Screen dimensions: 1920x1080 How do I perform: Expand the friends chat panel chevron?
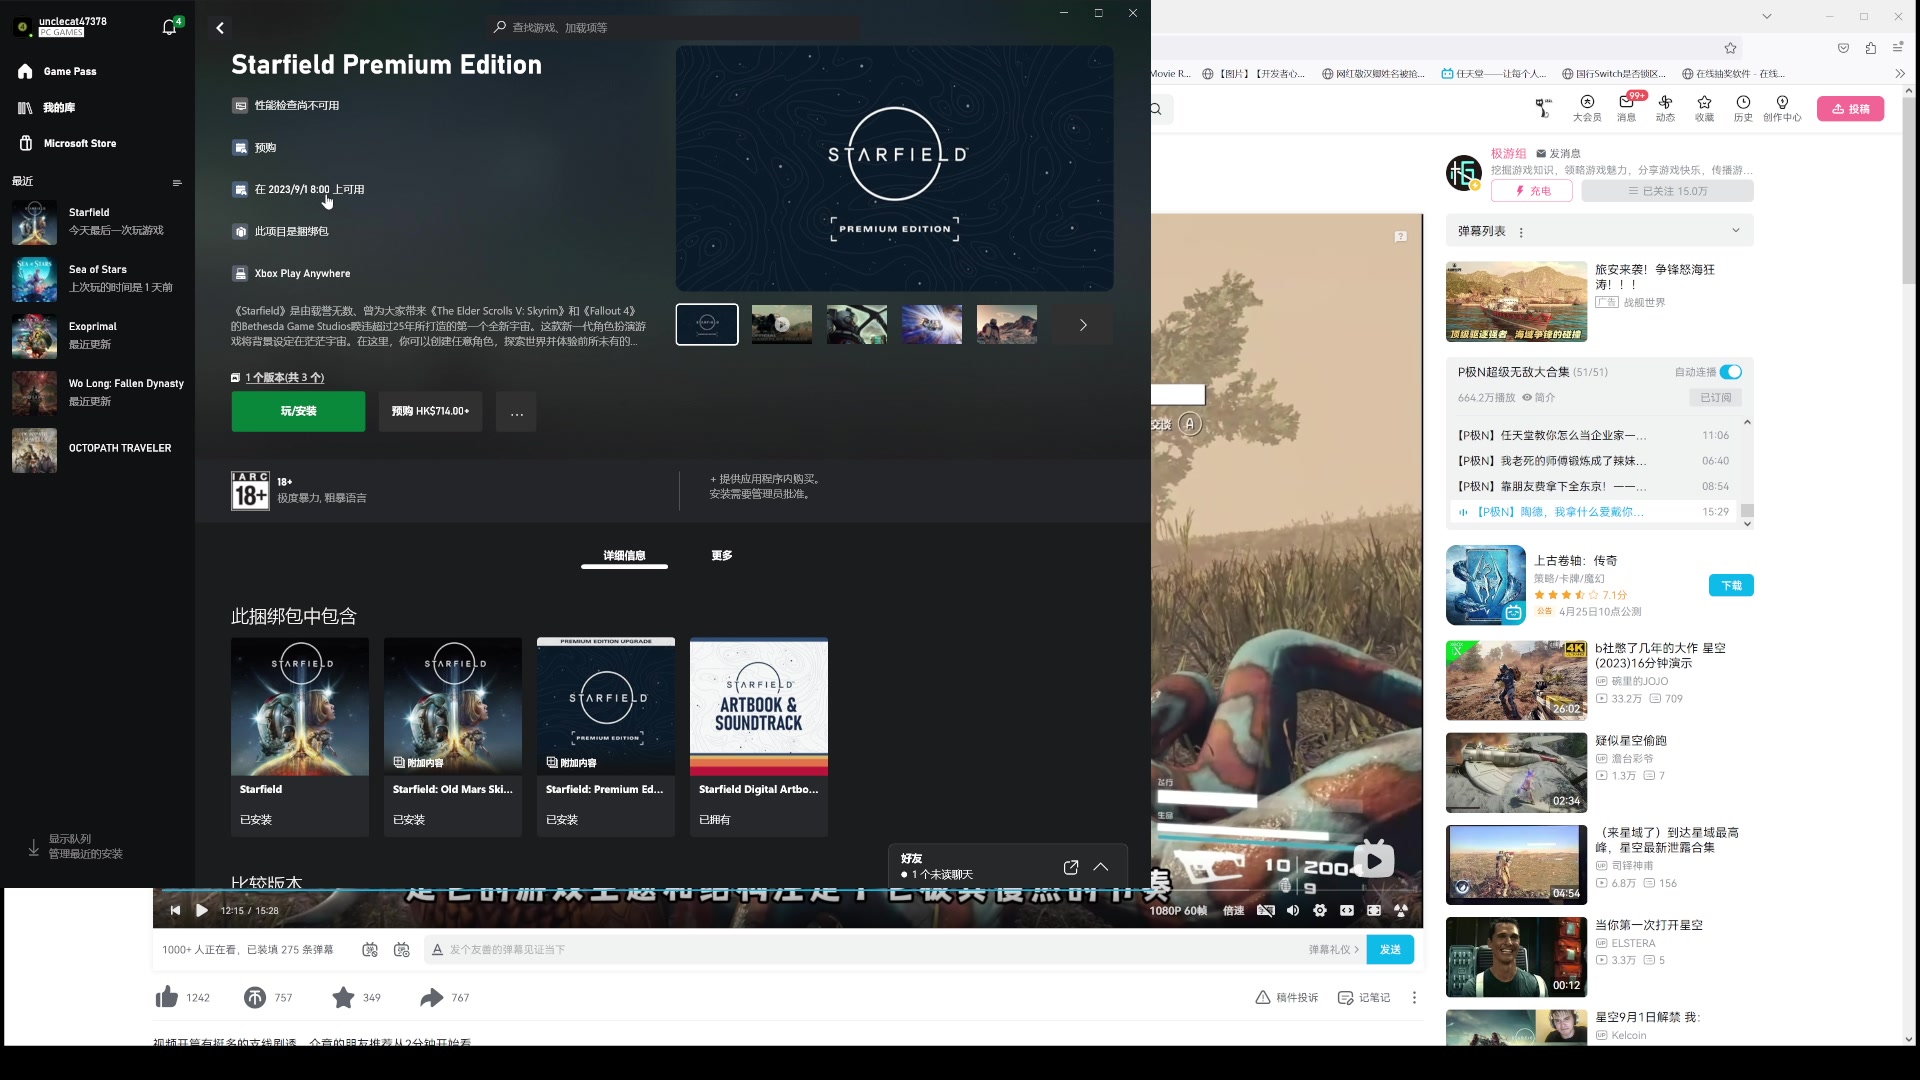1101,867
